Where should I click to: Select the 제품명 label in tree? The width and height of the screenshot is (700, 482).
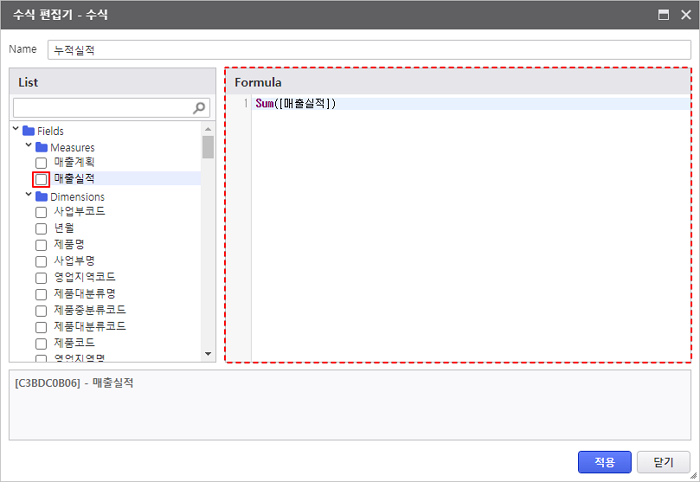click(x=69, y=244)
